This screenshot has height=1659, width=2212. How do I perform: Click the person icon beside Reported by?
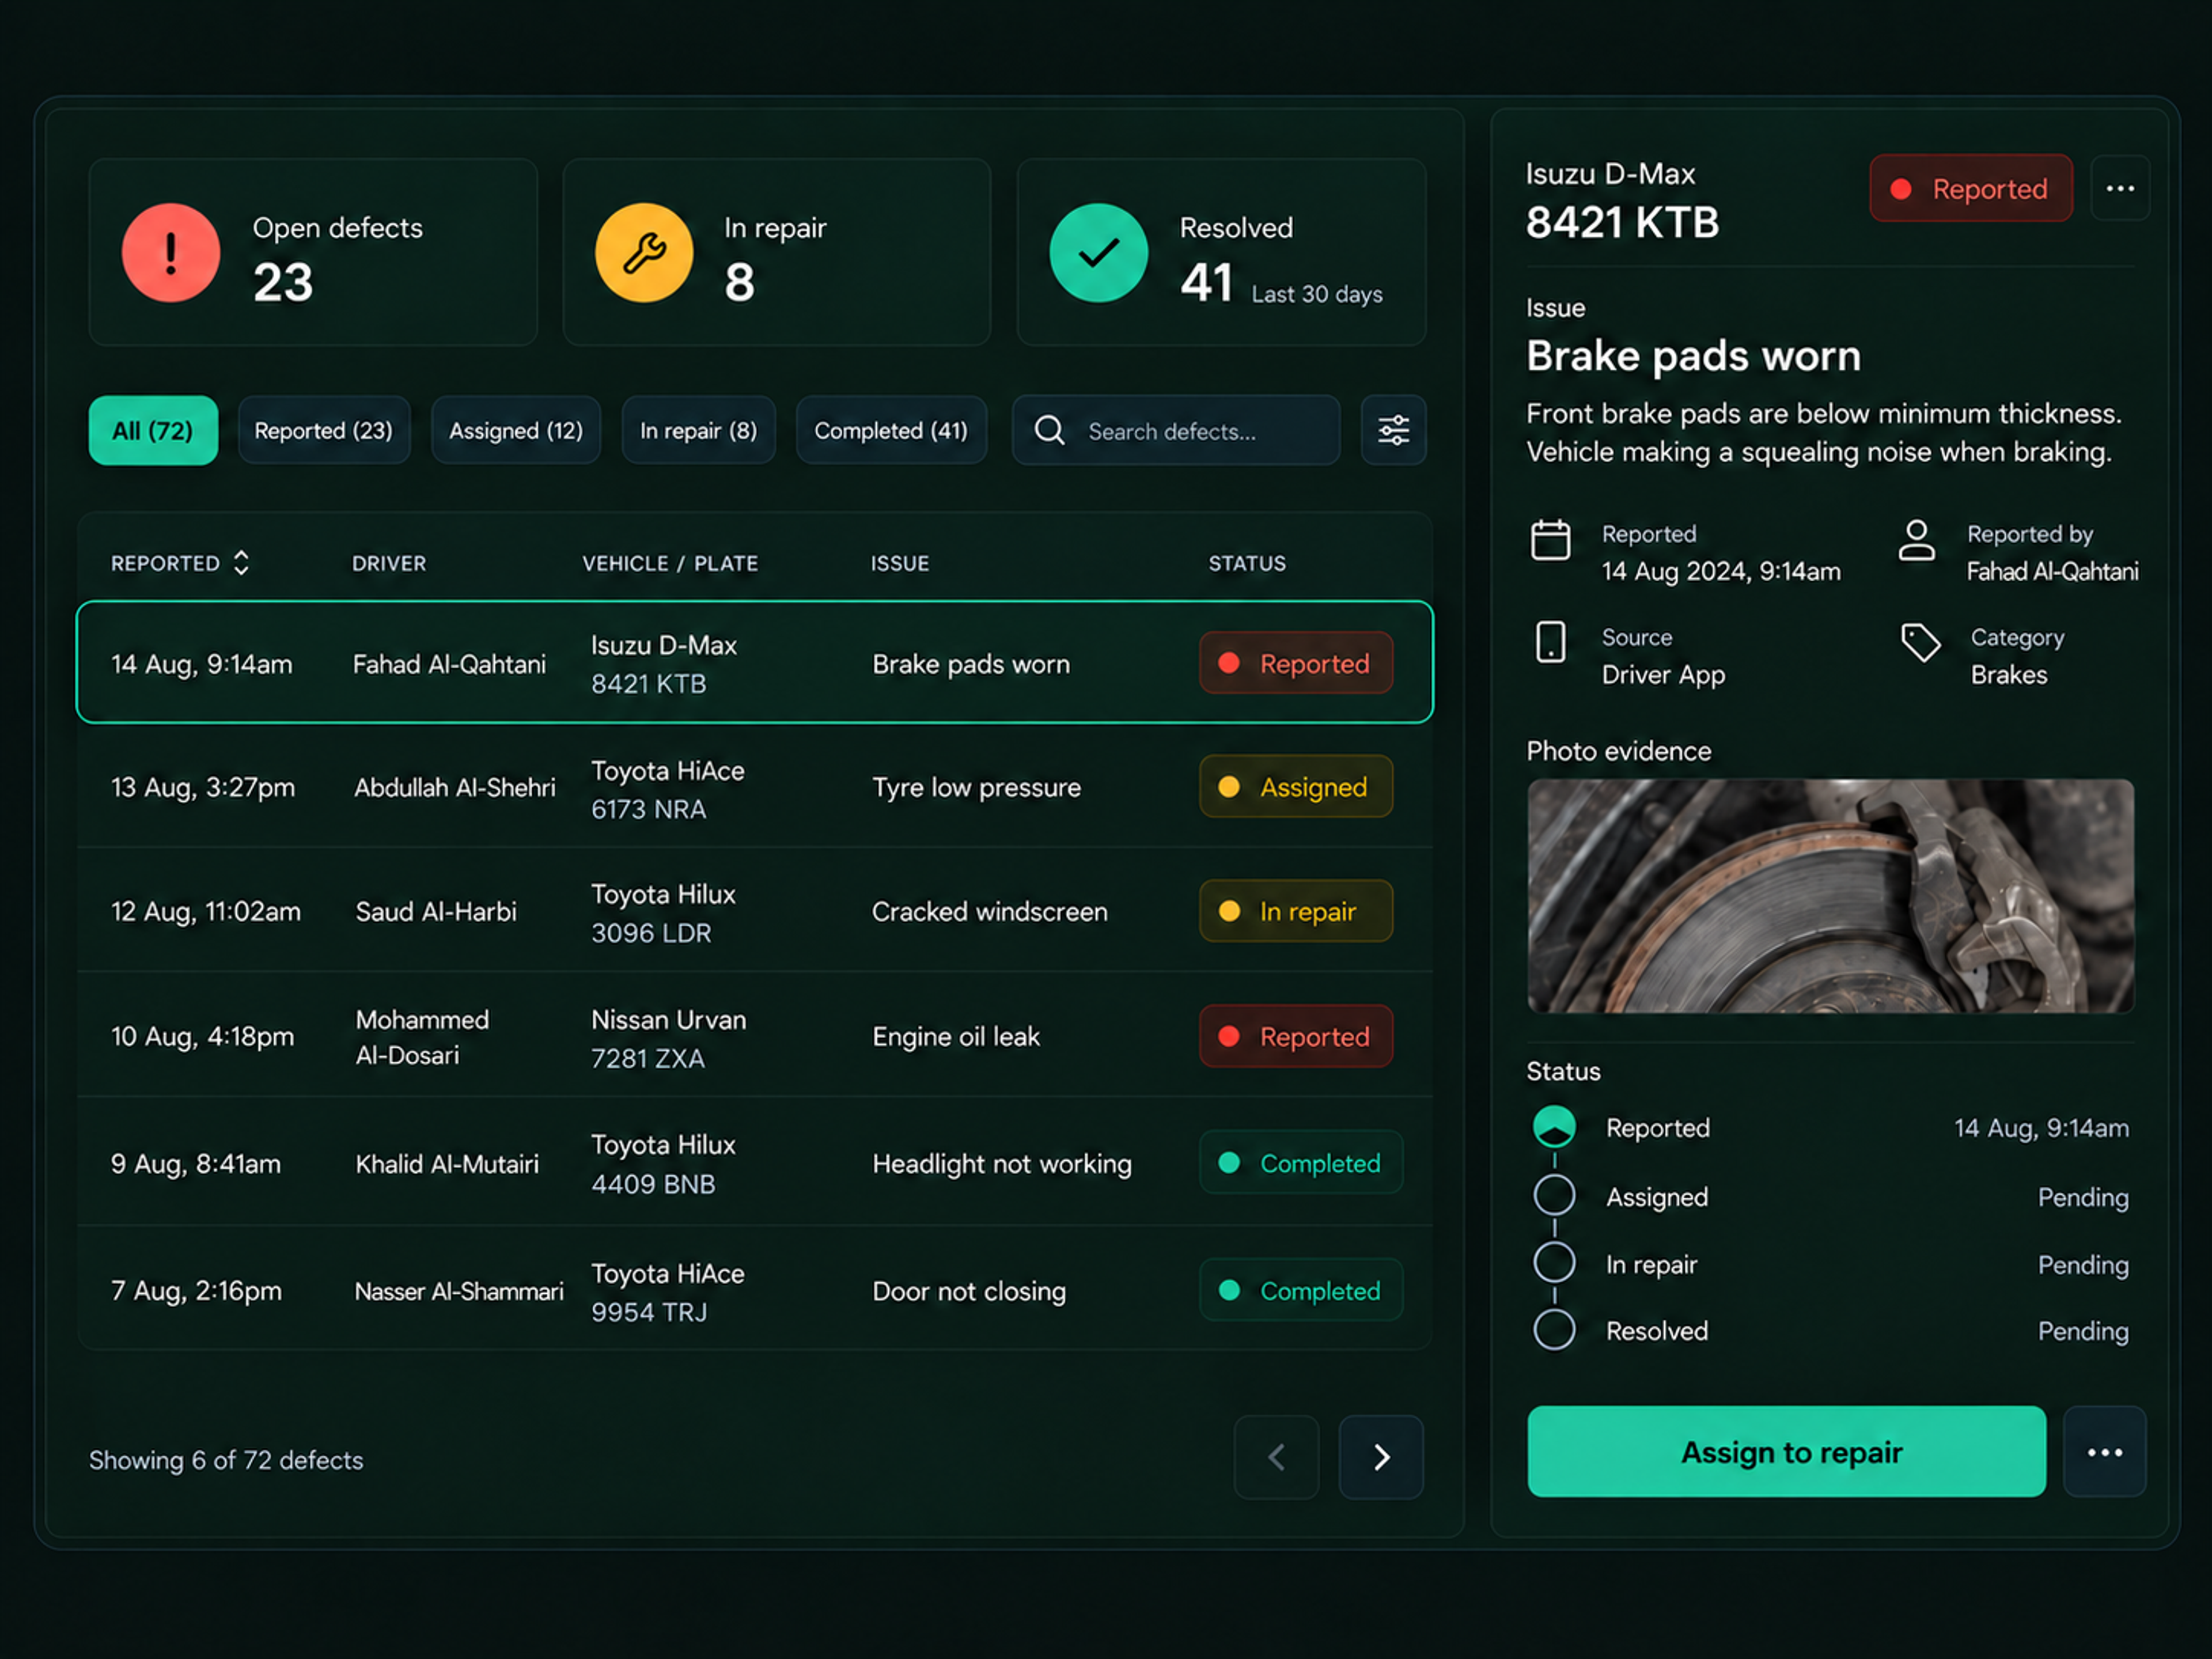[x=1916, y=540]
